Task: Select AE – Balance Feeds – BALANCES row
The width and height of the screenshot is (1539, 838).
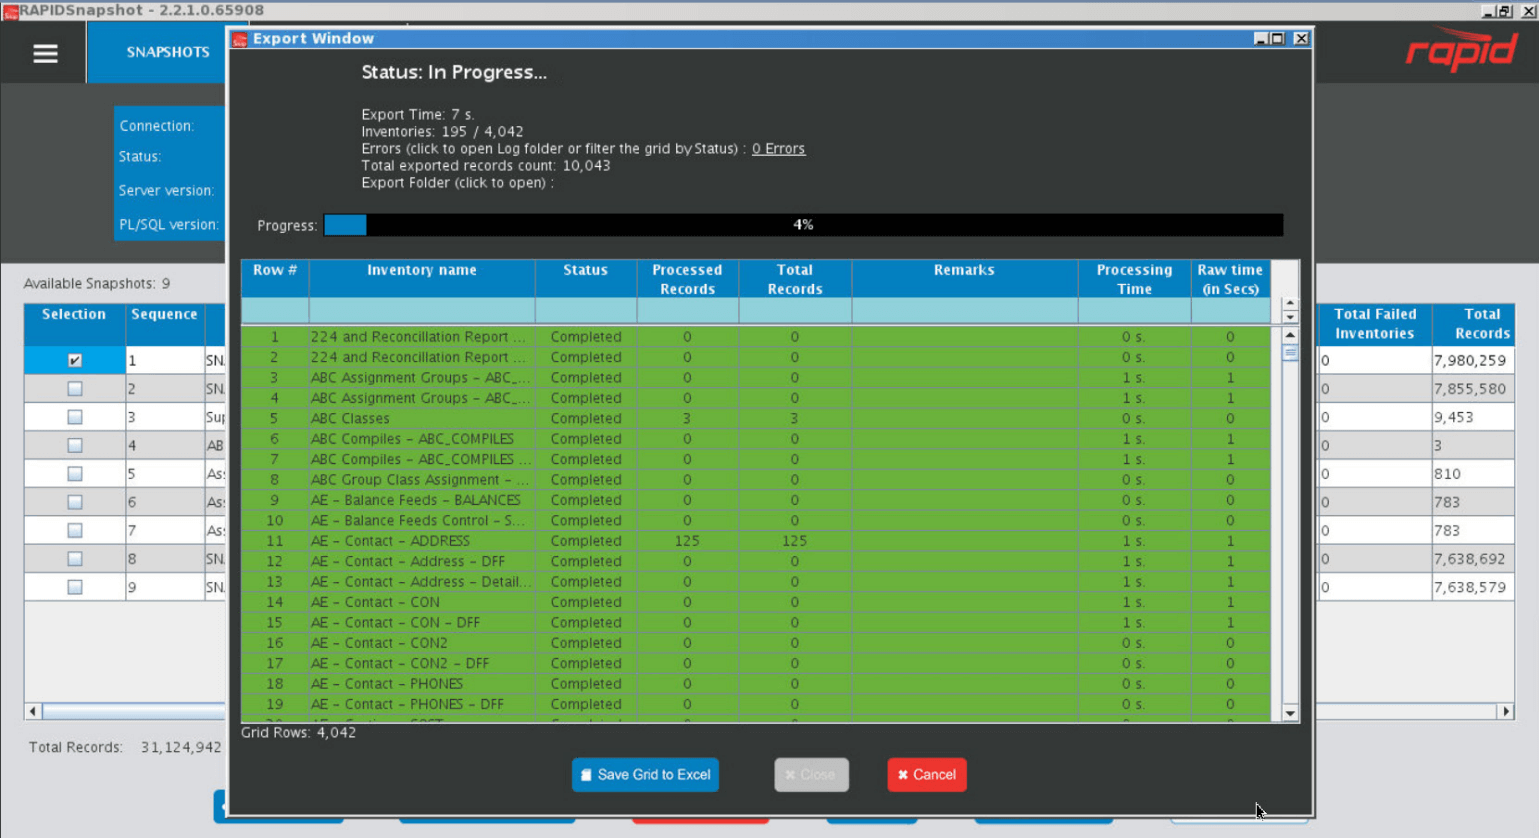Action: (x=756, y=500)
